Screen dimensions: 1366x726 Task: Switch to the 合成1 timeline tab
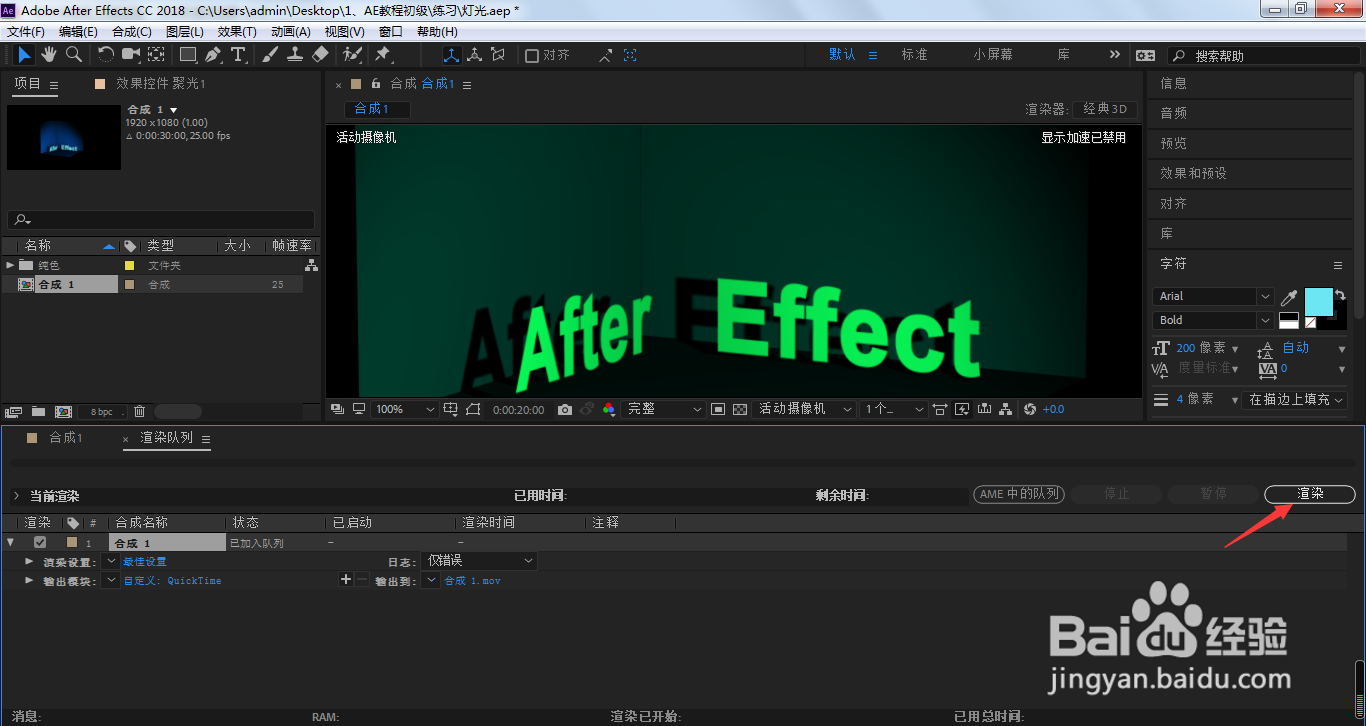coord(67,438)
